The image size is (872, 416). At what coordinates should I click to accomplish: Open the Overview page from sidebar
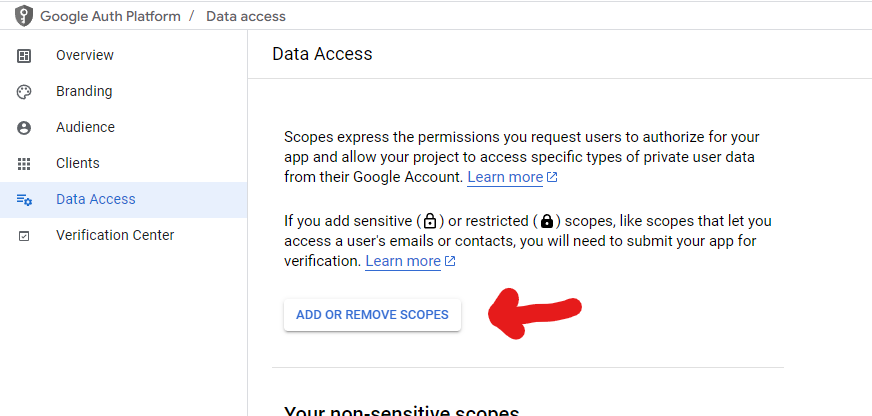[x=85, y=55]
